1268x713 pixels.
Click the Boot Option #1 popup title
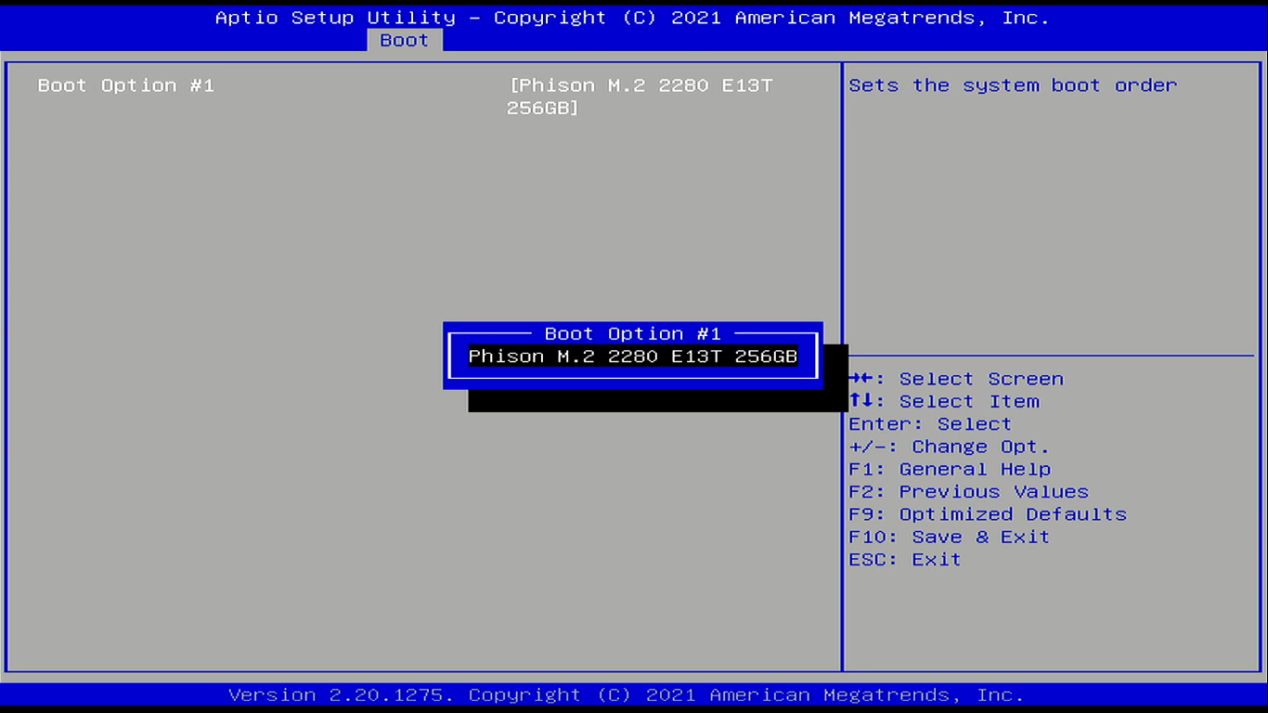(632, 334)
